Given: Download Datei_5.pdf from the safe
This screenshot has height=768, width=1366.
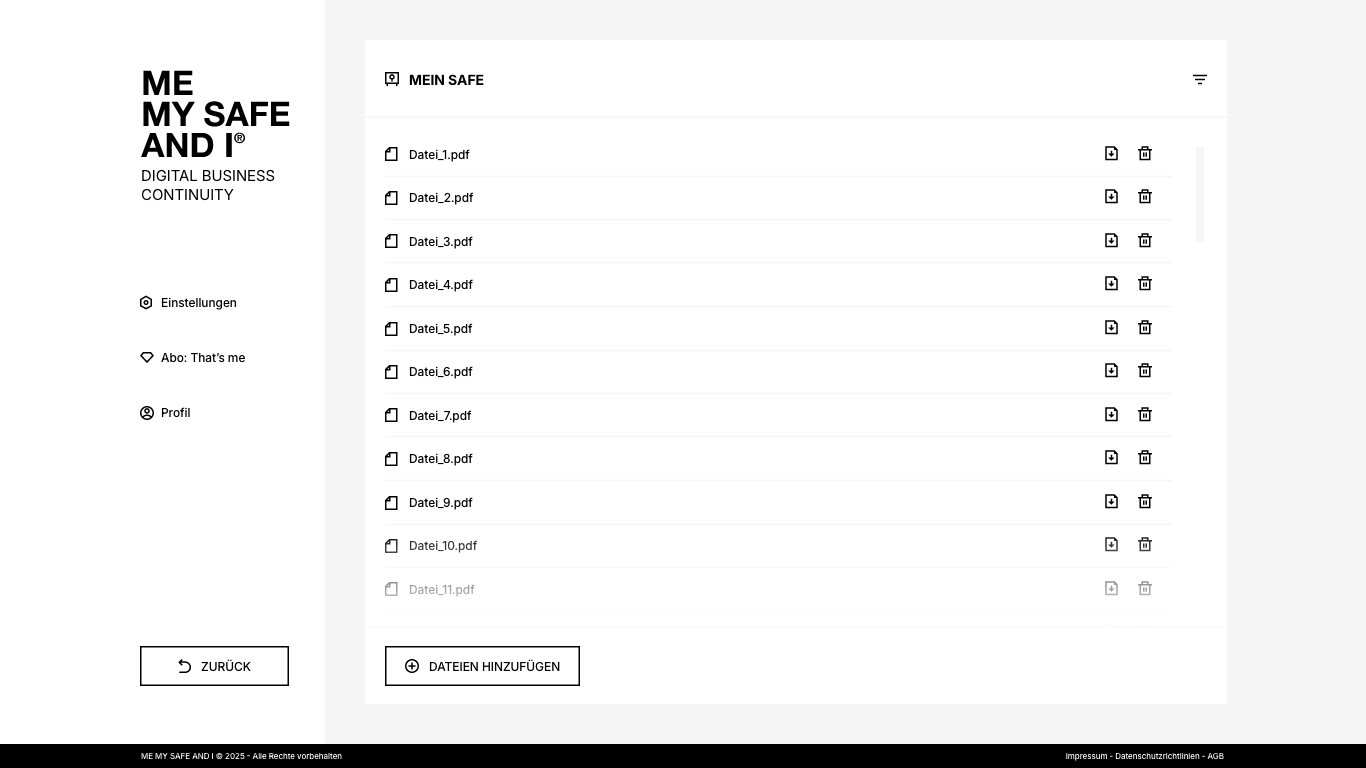Looking at the screenshot, I should (1111, 327).
